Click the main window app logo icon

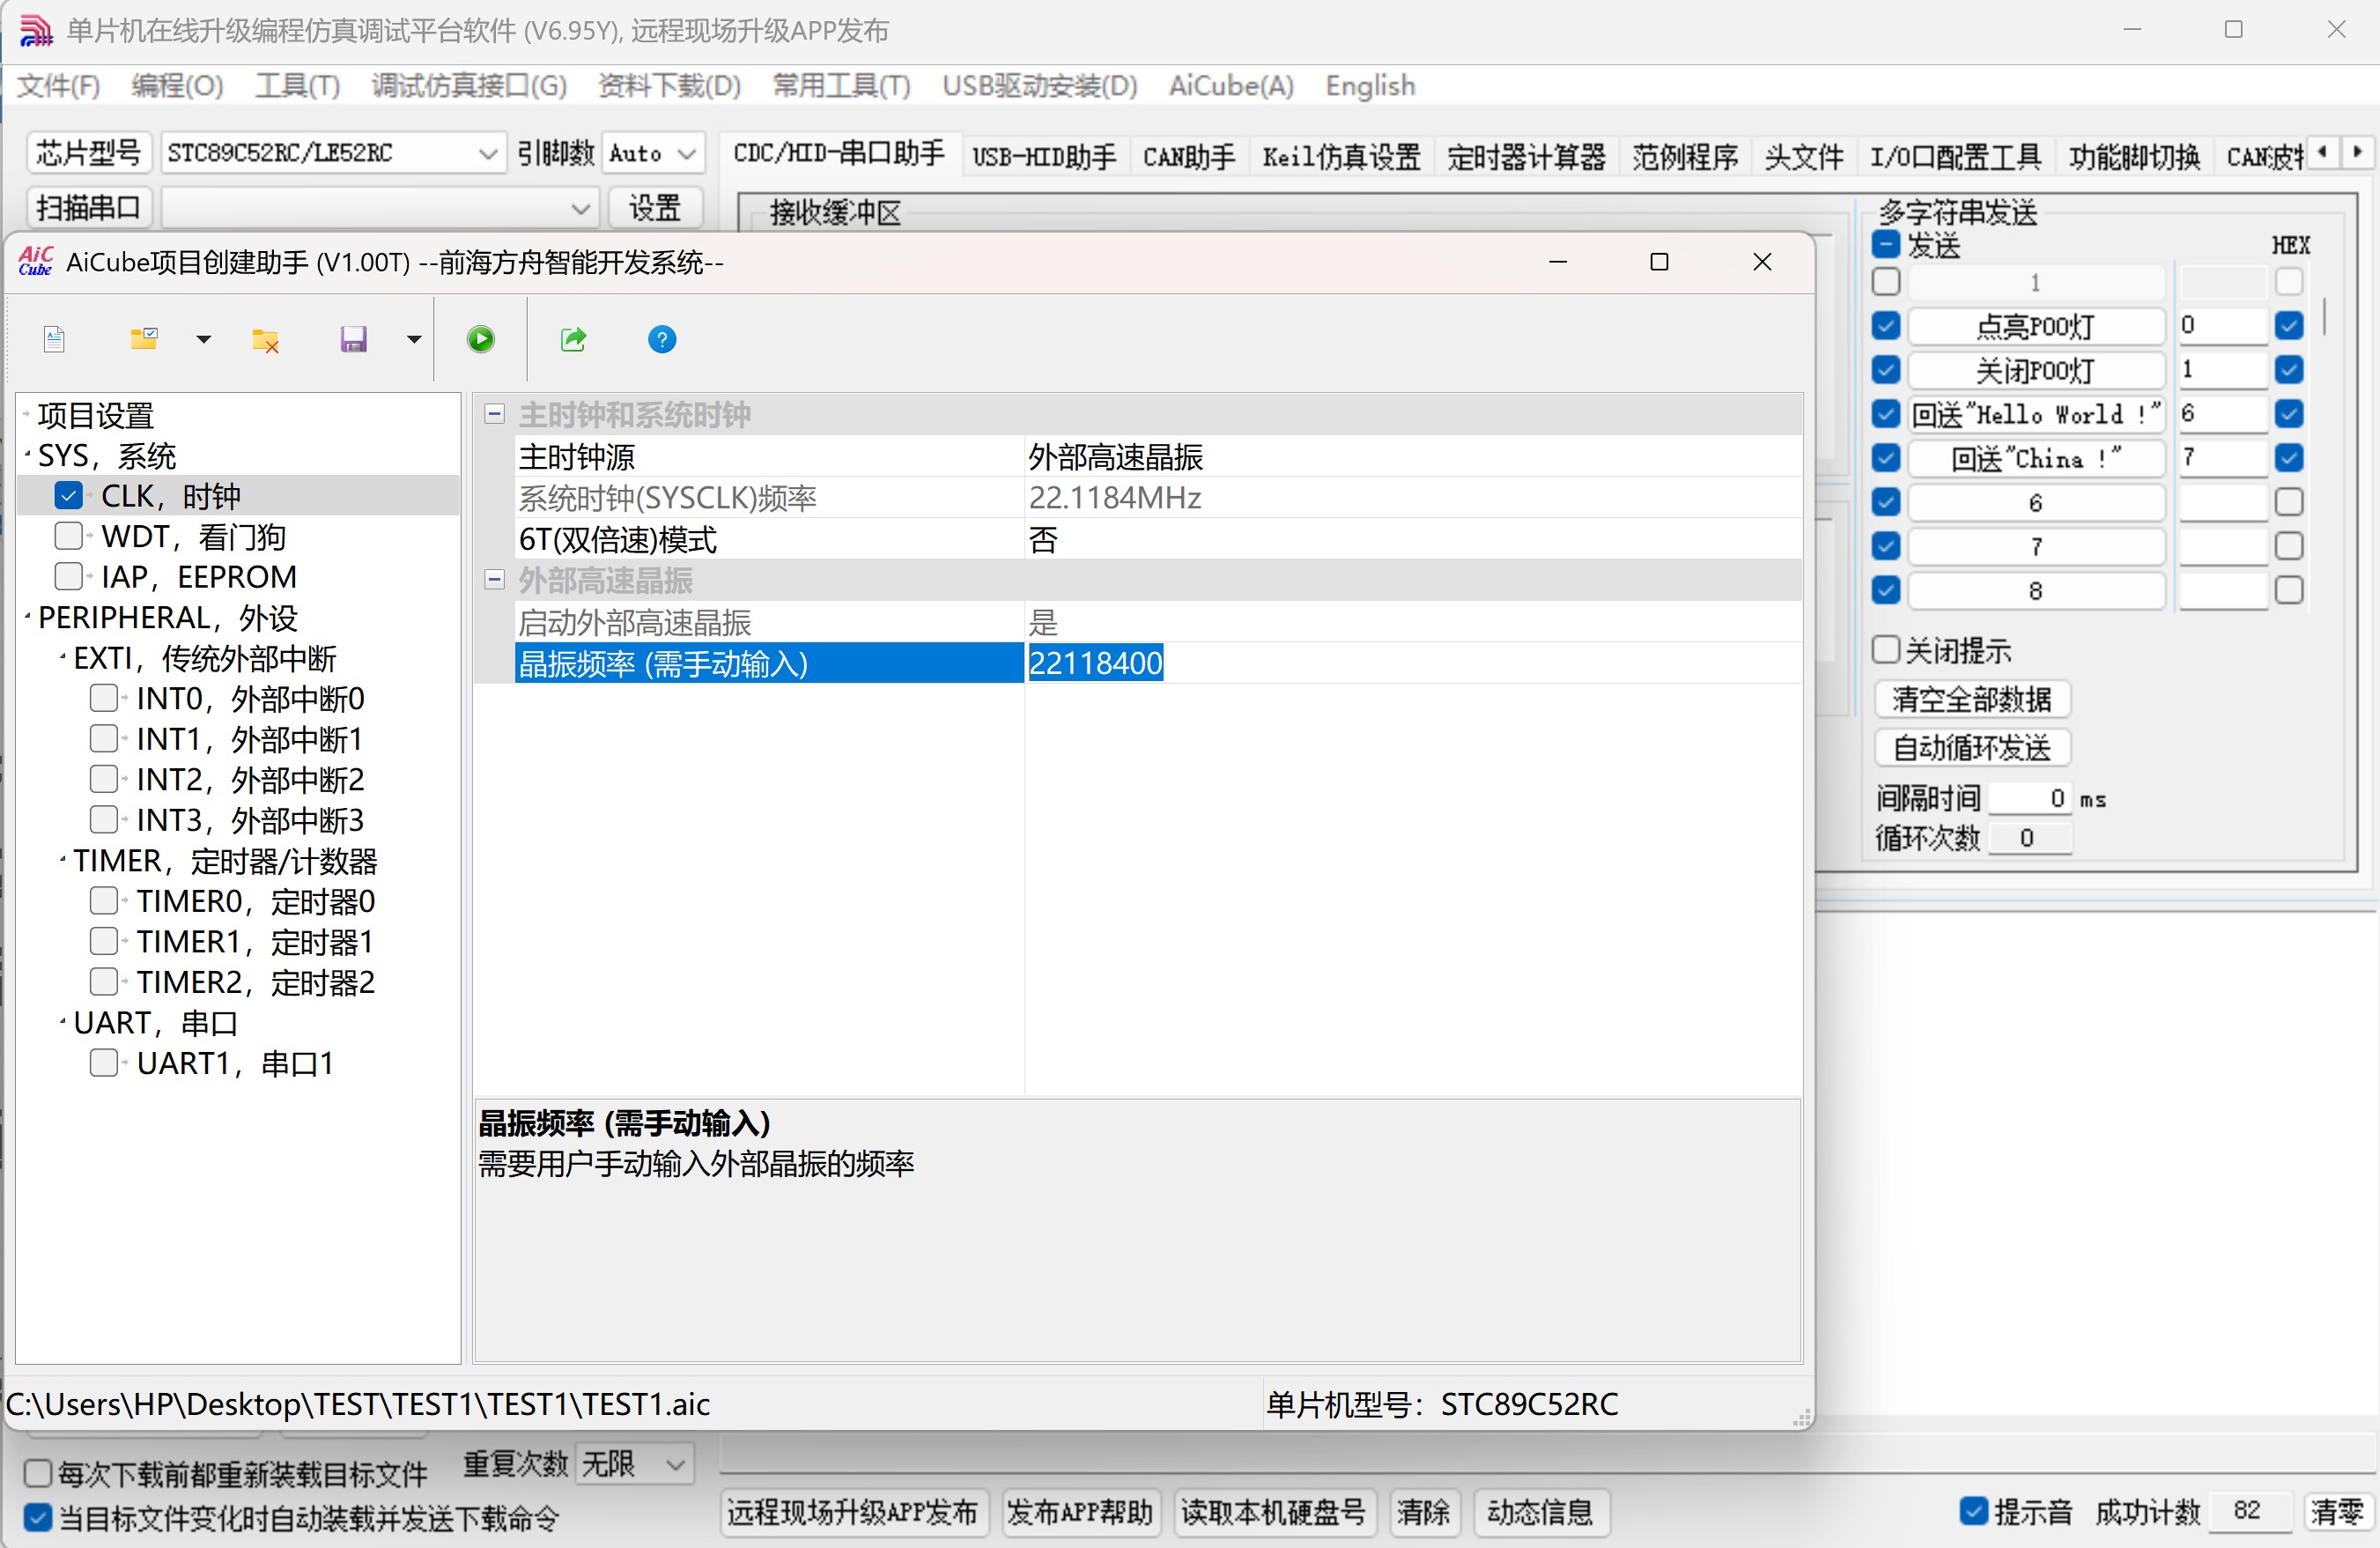[x=36, y=30]
